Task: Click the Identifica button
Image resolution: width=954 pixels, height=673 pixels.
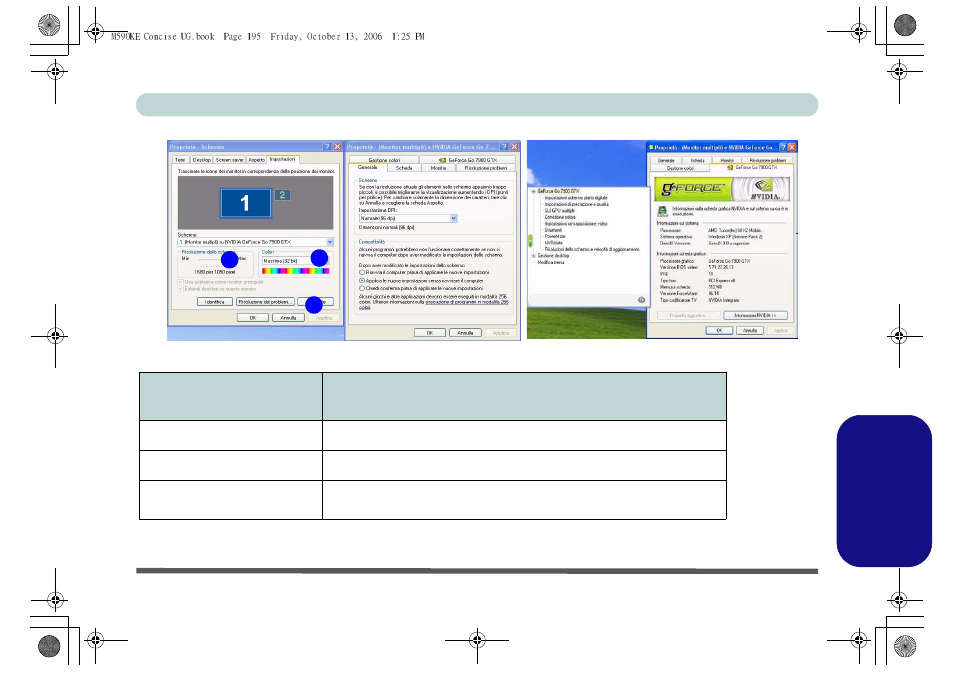Action: point(214,301)
